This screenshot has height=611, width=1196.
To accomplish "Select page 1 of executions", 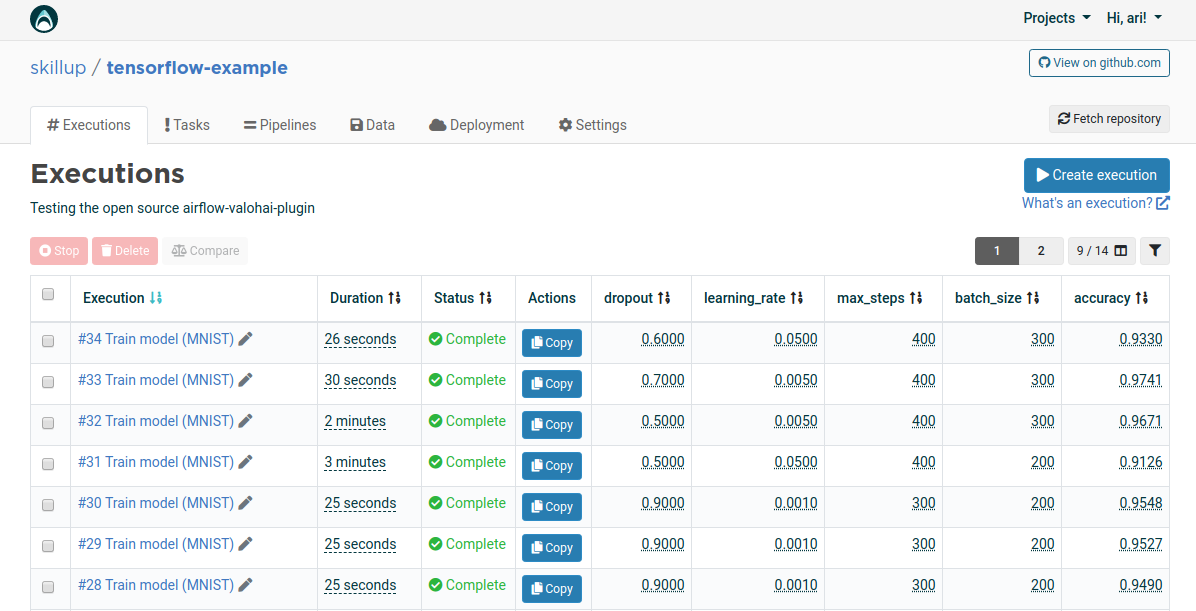I will click(x=997, y=251).
